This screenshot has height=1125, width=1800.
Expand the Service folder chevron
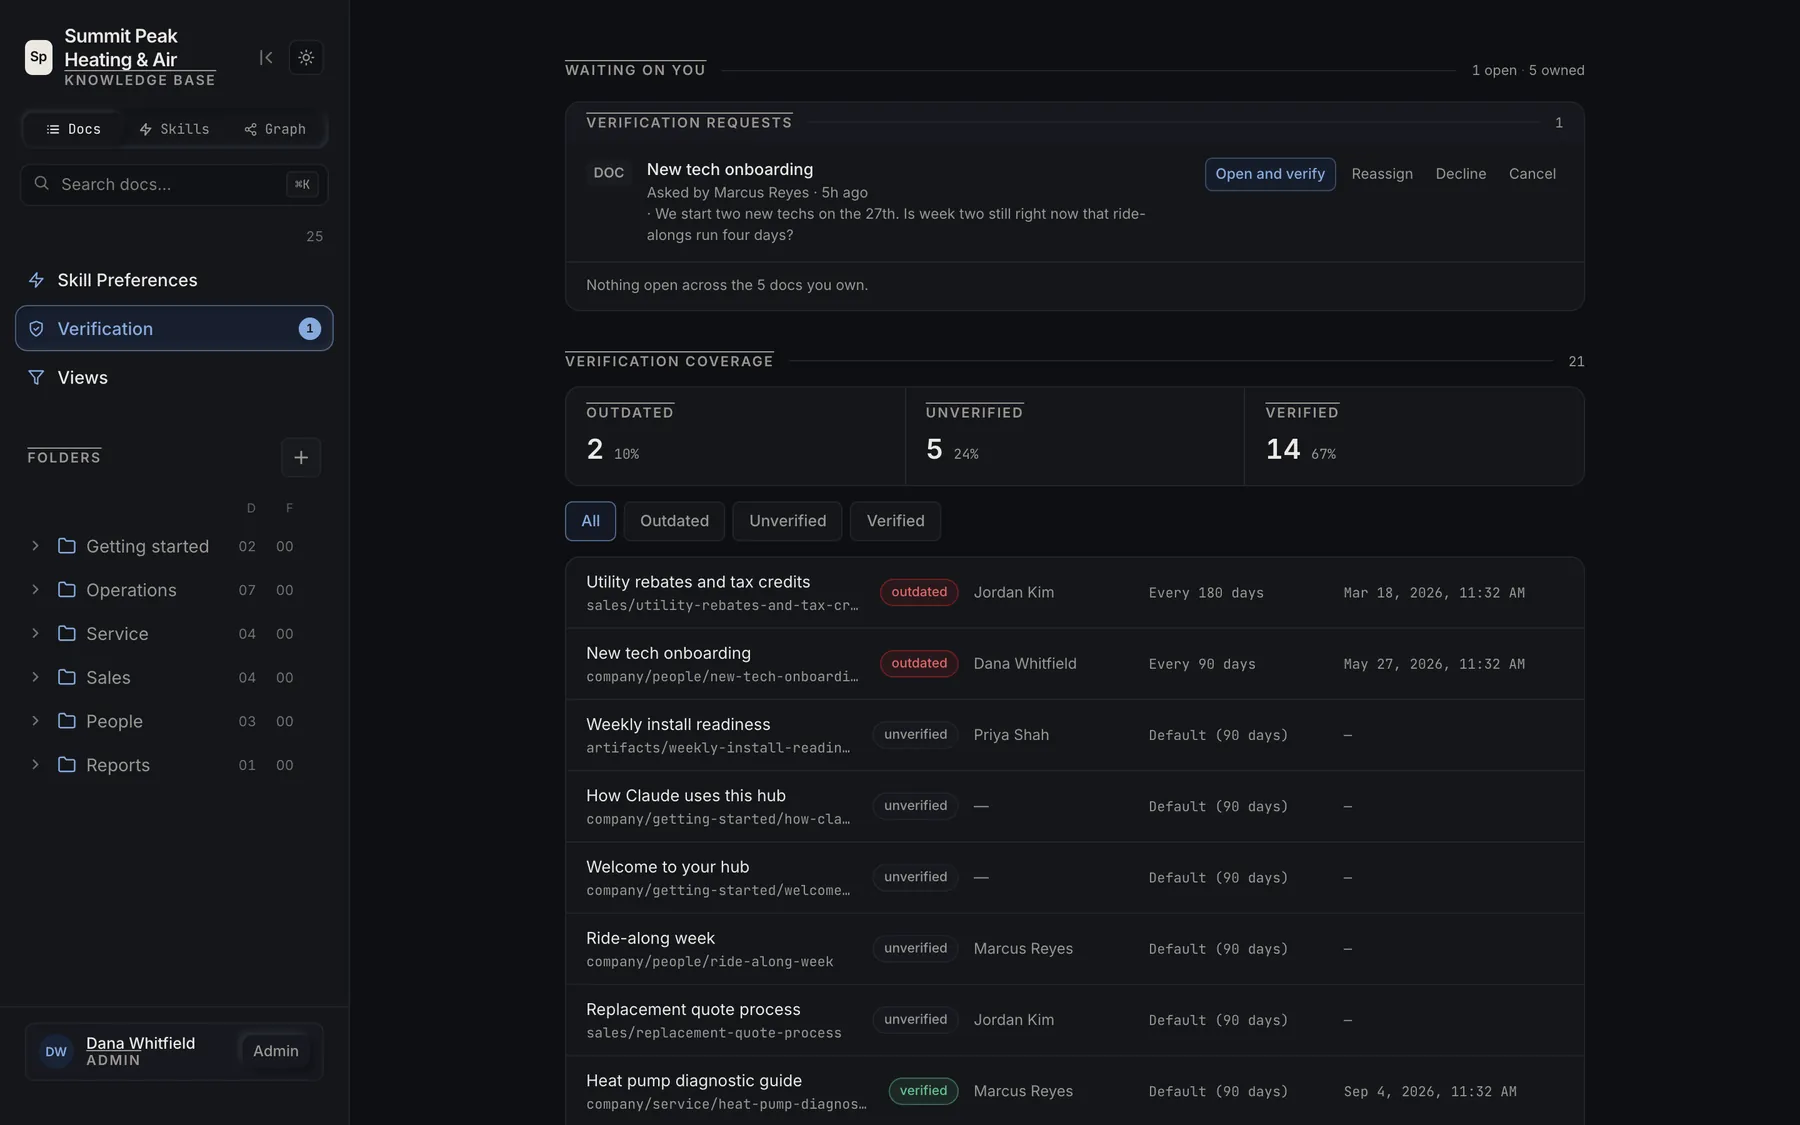coord(35,633)
